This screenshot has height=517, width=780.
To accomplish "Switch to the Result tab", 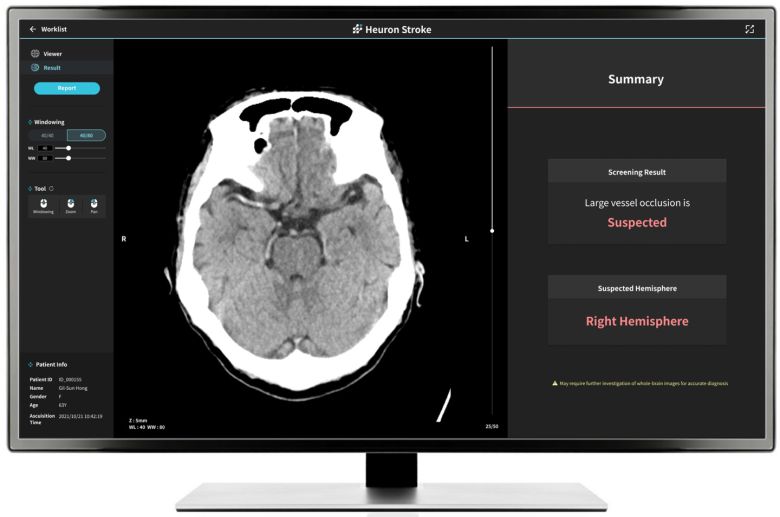I will [52, 68].
